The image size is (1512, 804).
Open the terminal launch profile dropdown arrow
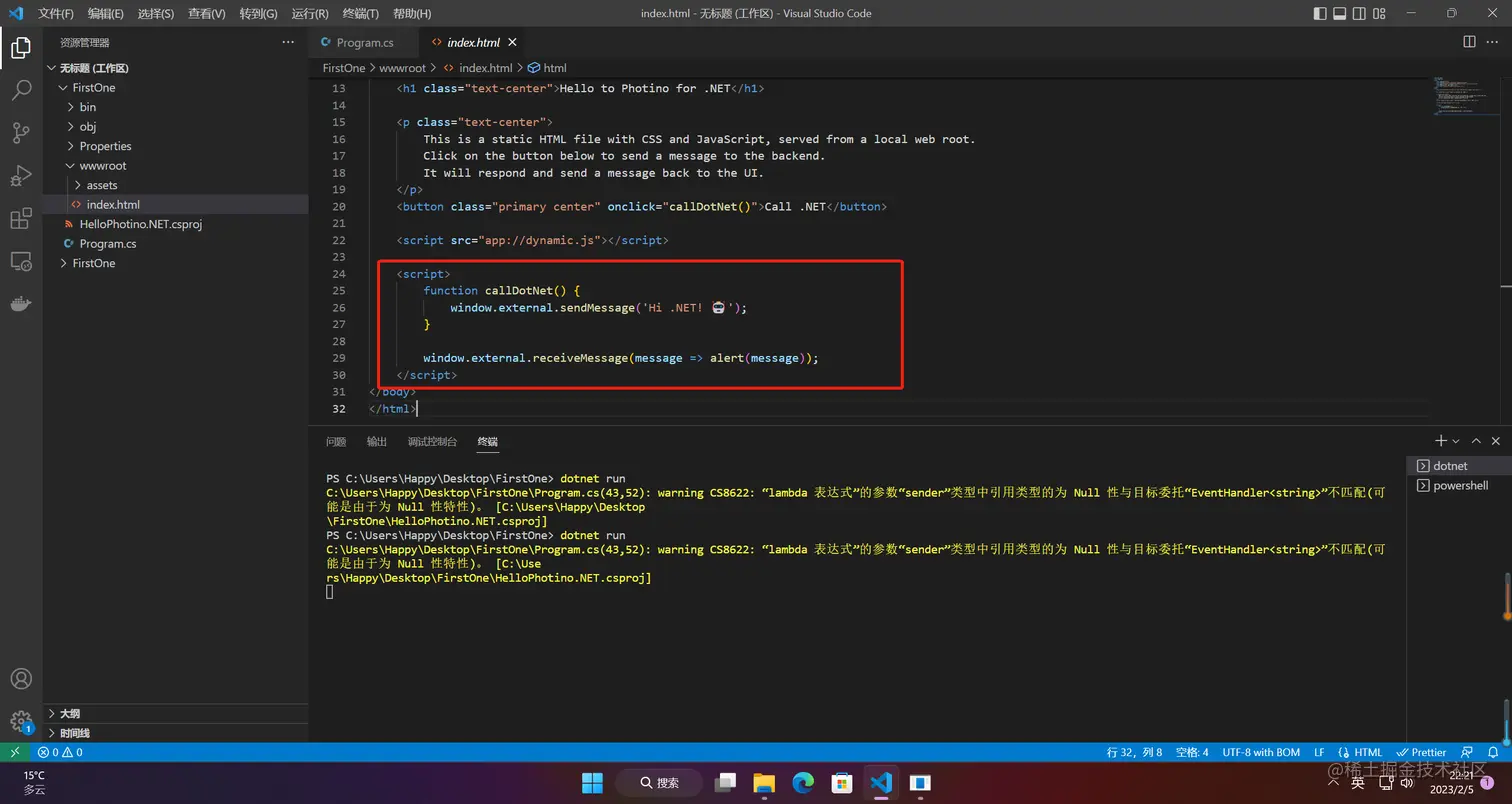[x=1455, y=441]
